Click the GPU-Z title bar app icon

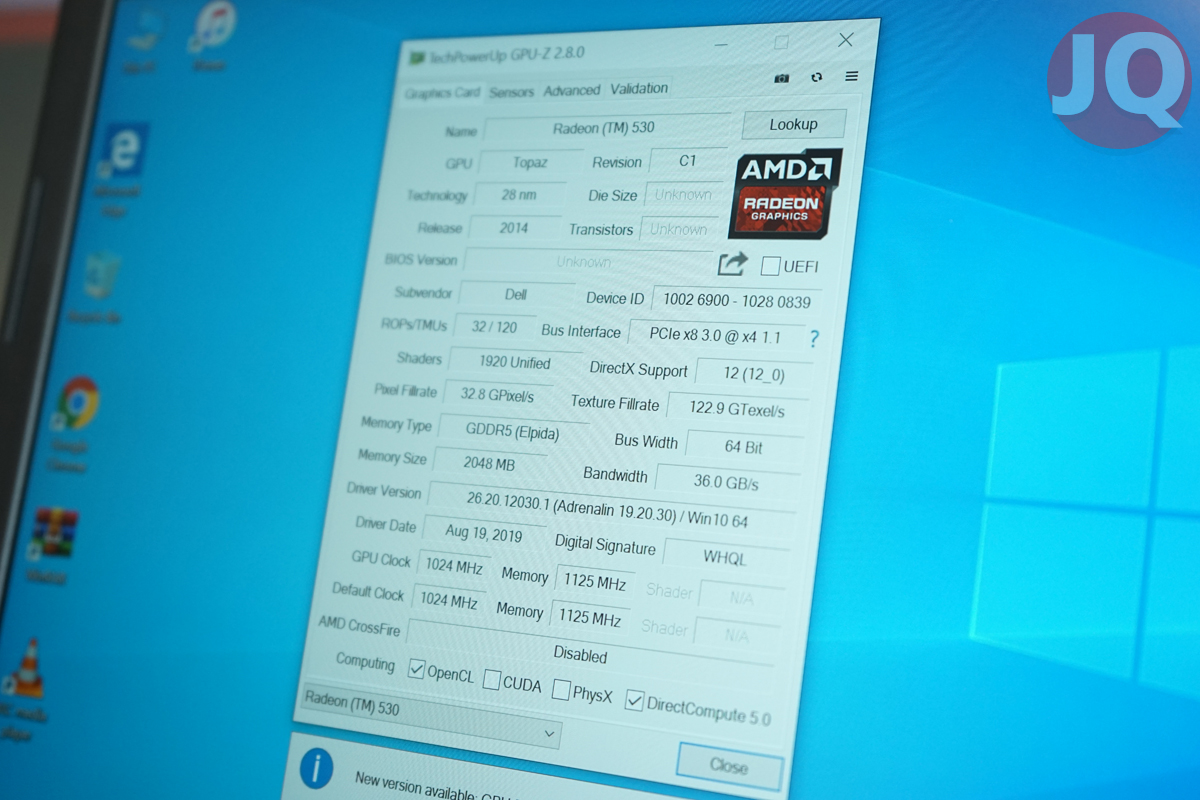point(415,57)
